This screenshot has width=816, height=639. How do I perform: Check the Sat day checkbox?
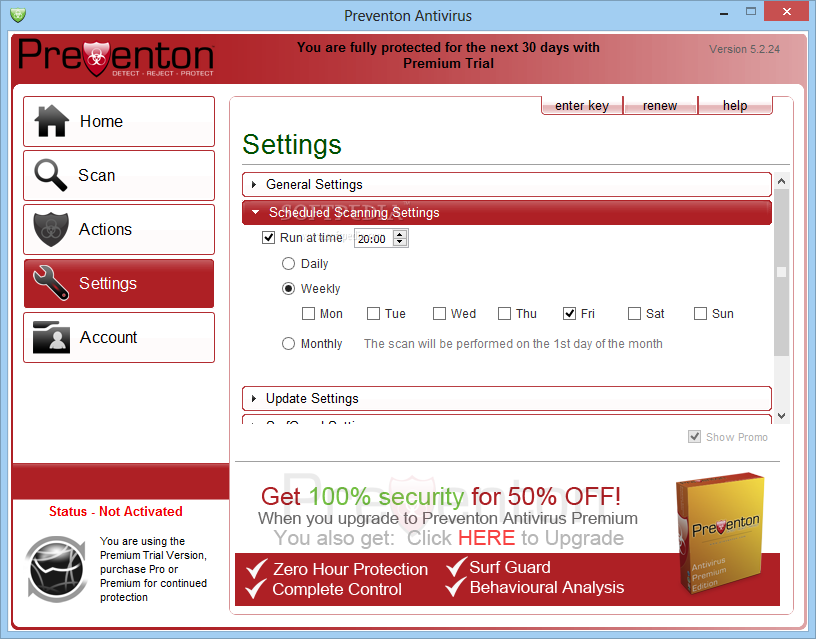[634, 313]
